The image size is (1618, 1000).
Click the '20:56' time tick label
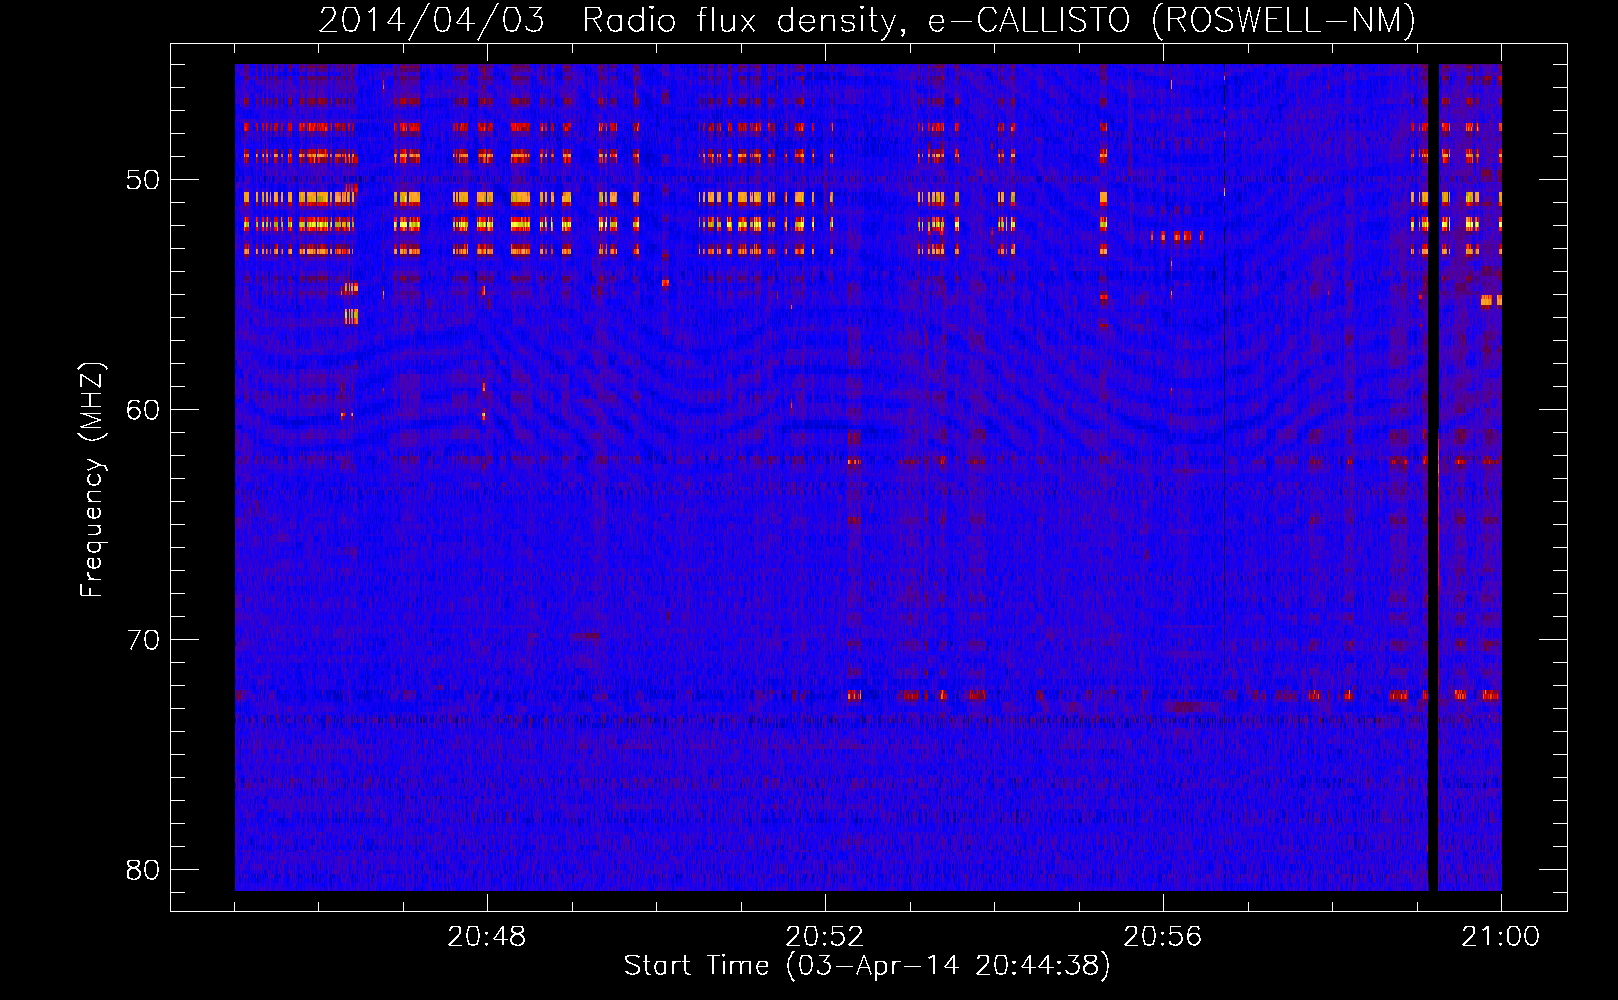click(x=1163, y=937)
